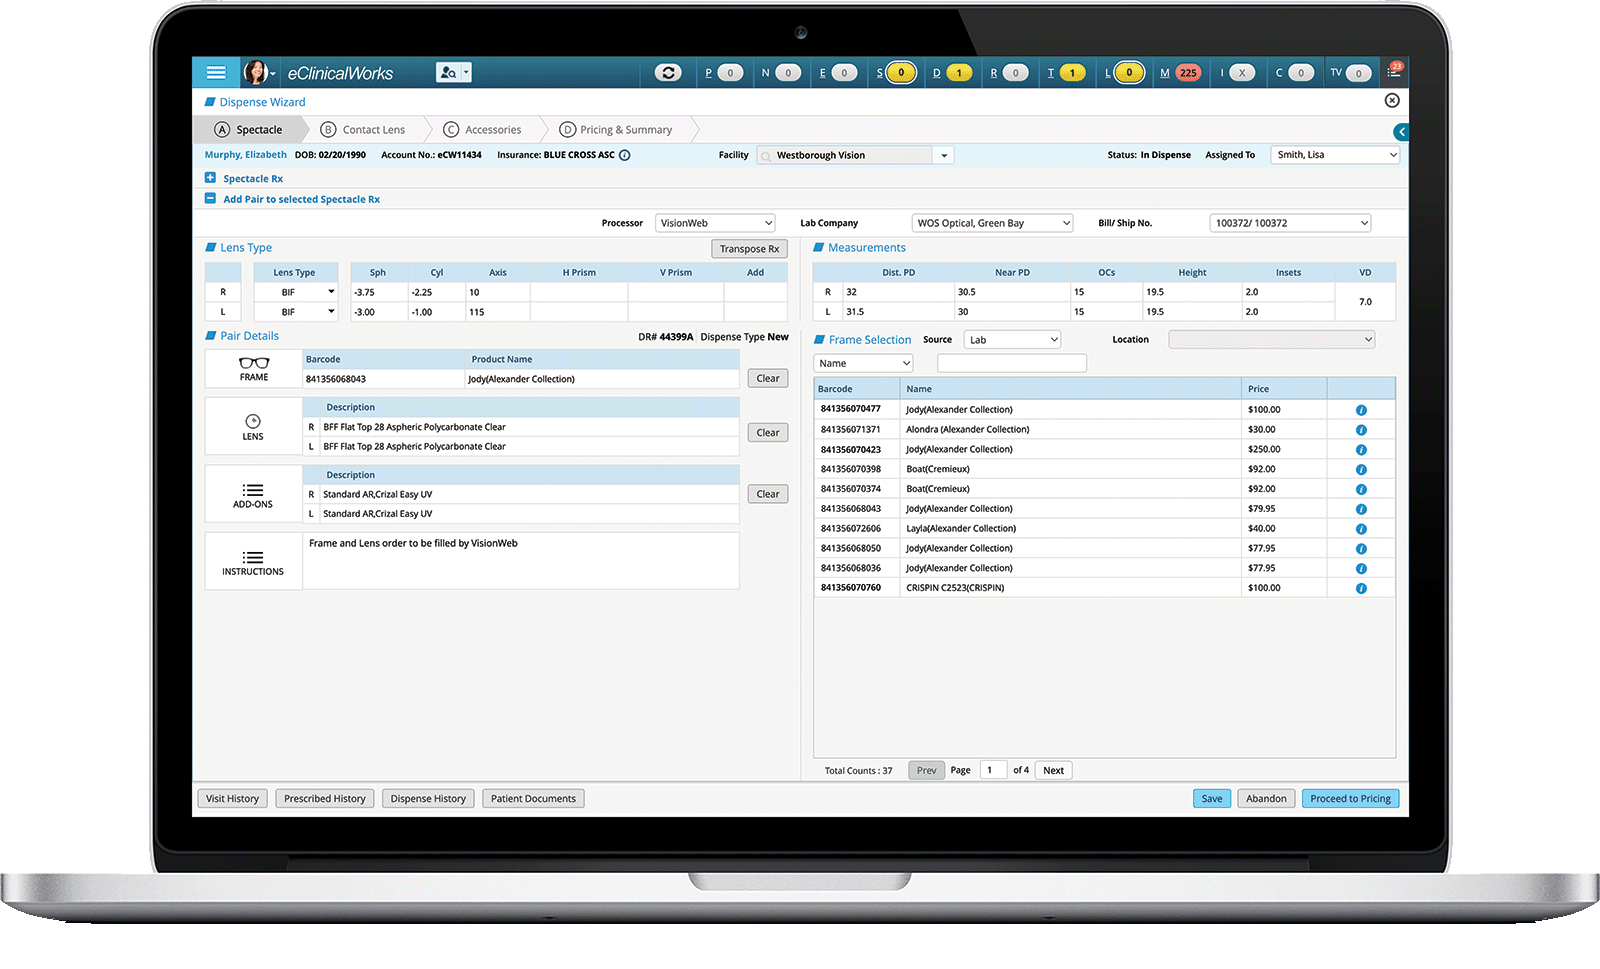Open the Processor VisionWeb dropdown
Viewport: 1600px width, 969px height.
point(715,223)
